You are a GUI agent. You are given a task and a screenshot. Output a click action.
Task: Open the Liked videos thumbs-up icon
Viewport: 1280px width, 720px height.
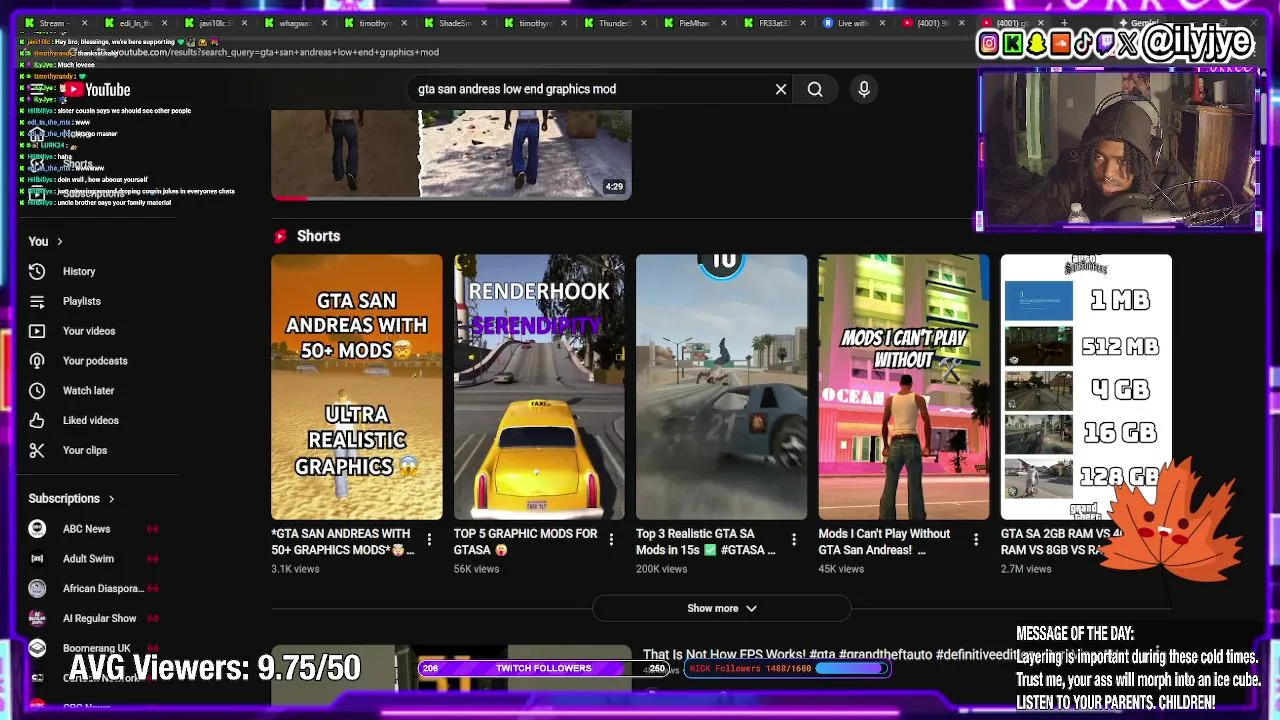pos(37,421)
